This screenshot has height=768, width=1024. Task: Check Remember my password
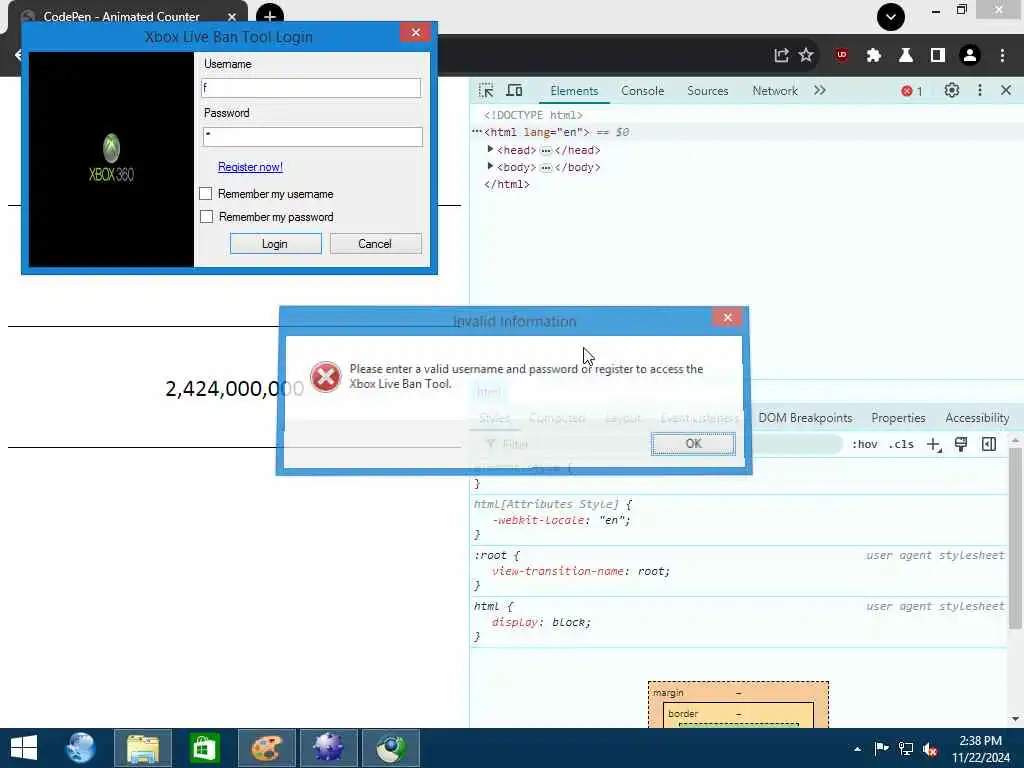(206, 216)
